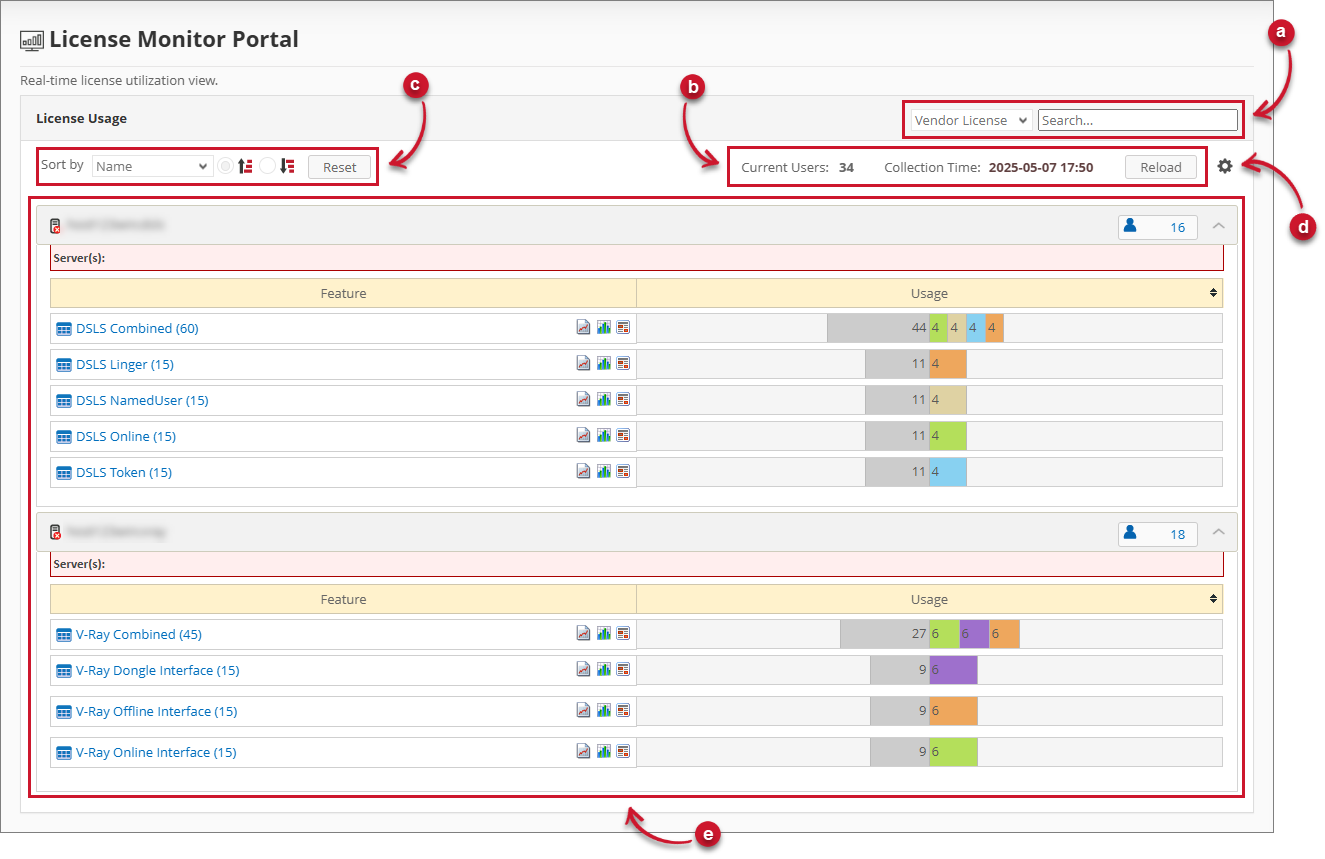Reload the license usage data
The width and height of the screenshot is (1325, 859).
pos(1161,167)
